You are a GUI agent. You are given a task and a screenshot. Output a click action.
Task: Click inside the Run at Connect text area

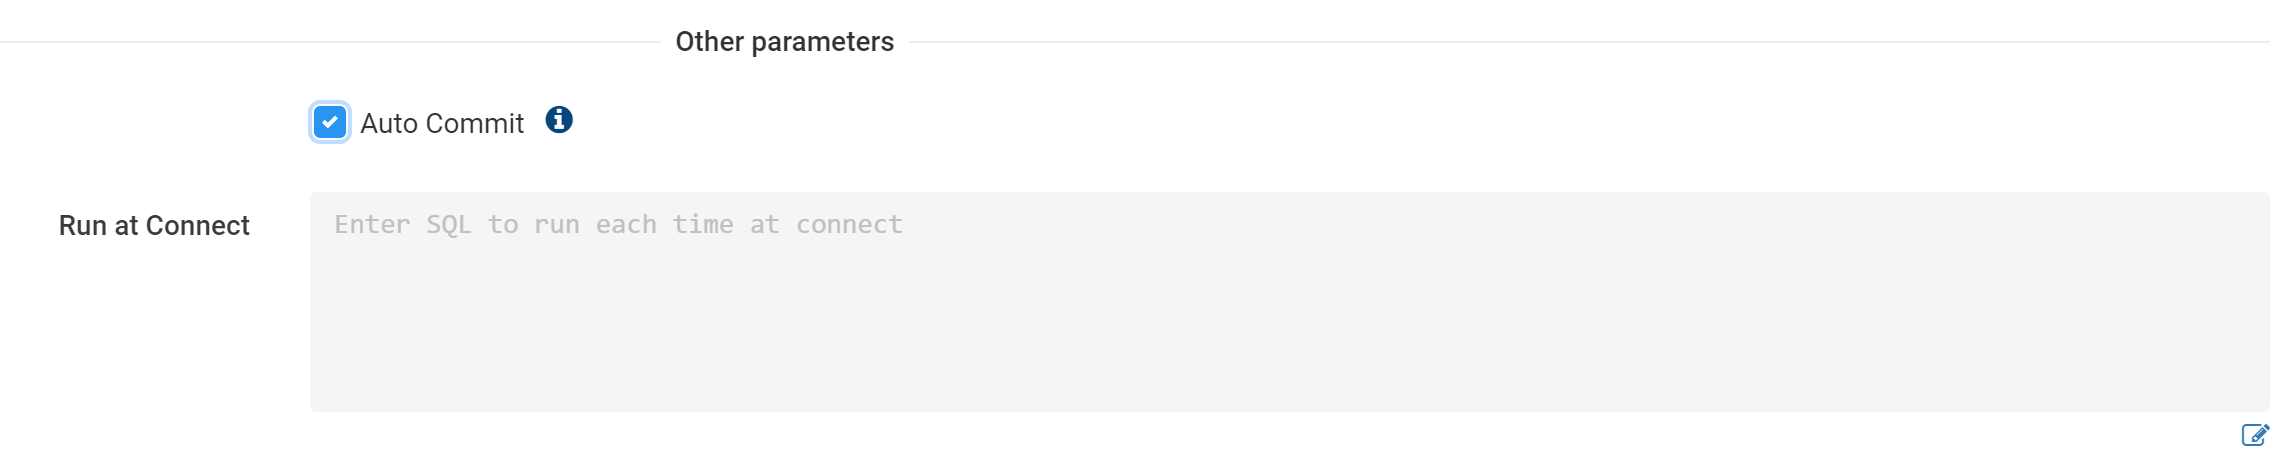(x=1288, y=301)
